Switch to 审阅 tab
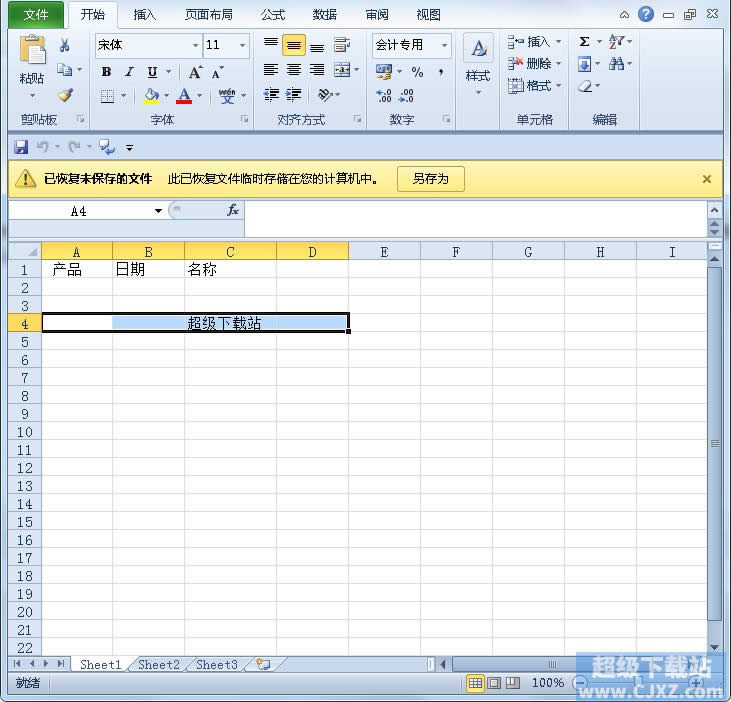731x702 pixels. pyautogui.click(x=377, y=15)
